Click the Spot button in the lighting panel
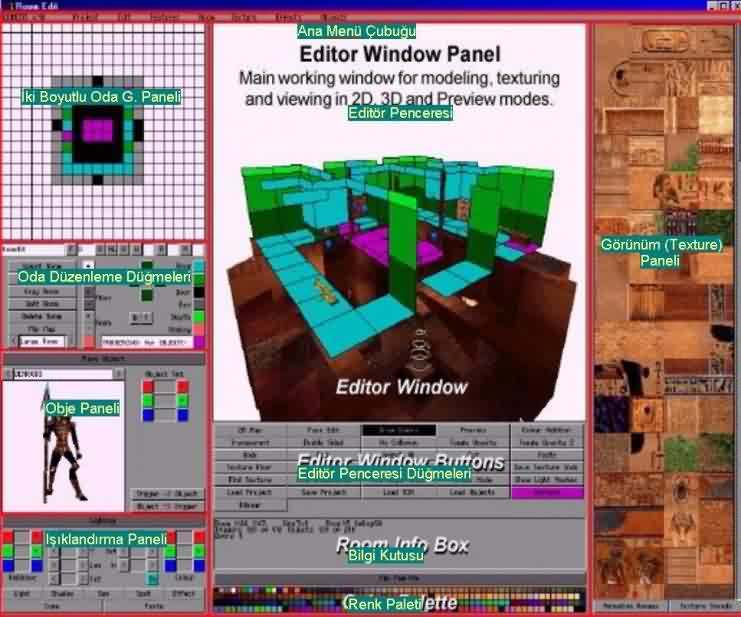The image size is (741, 617). click(143, 593)
